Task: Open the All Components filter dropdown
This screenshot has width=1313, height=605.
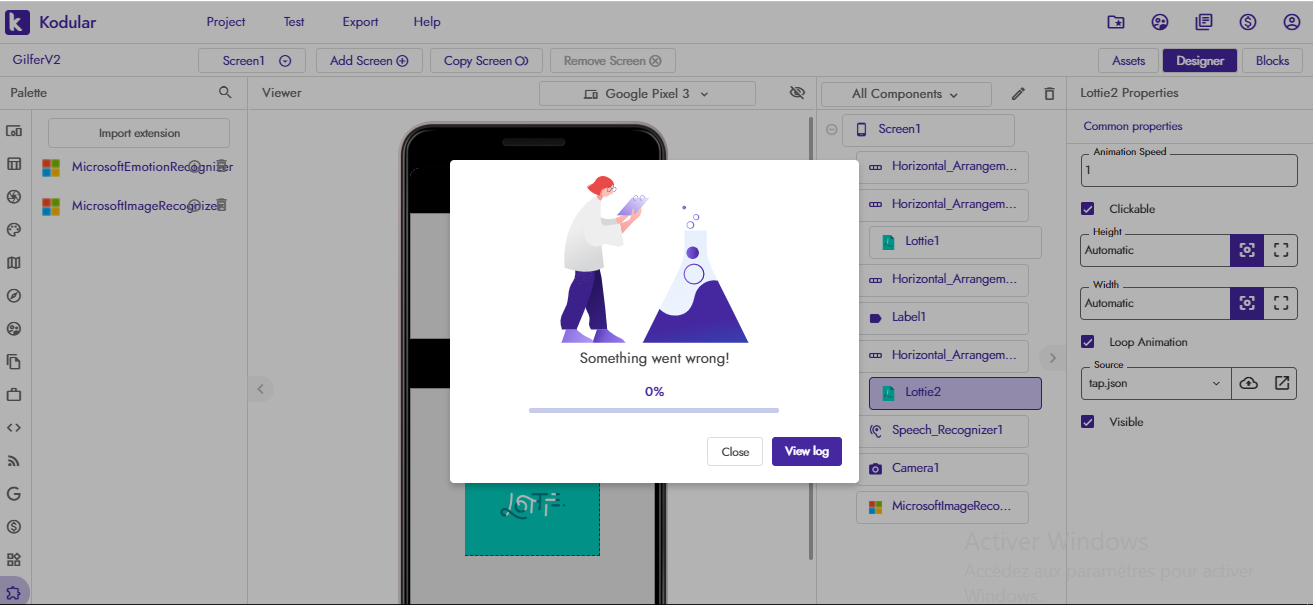Action: pyautogui.click(x=906, y=94)
